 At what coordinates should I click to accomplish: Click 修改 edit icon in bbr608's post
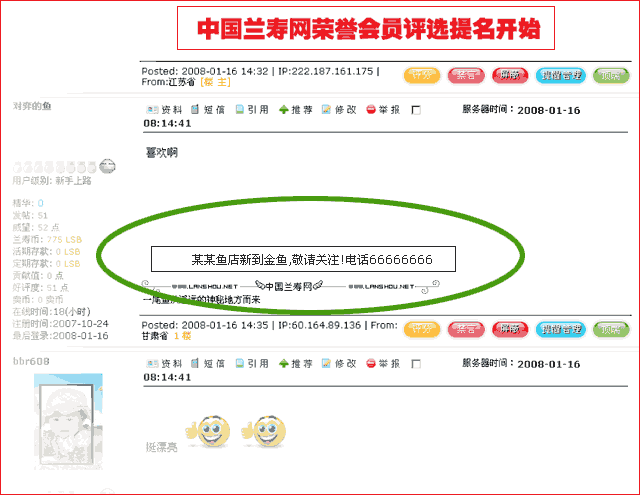point(326,363)
